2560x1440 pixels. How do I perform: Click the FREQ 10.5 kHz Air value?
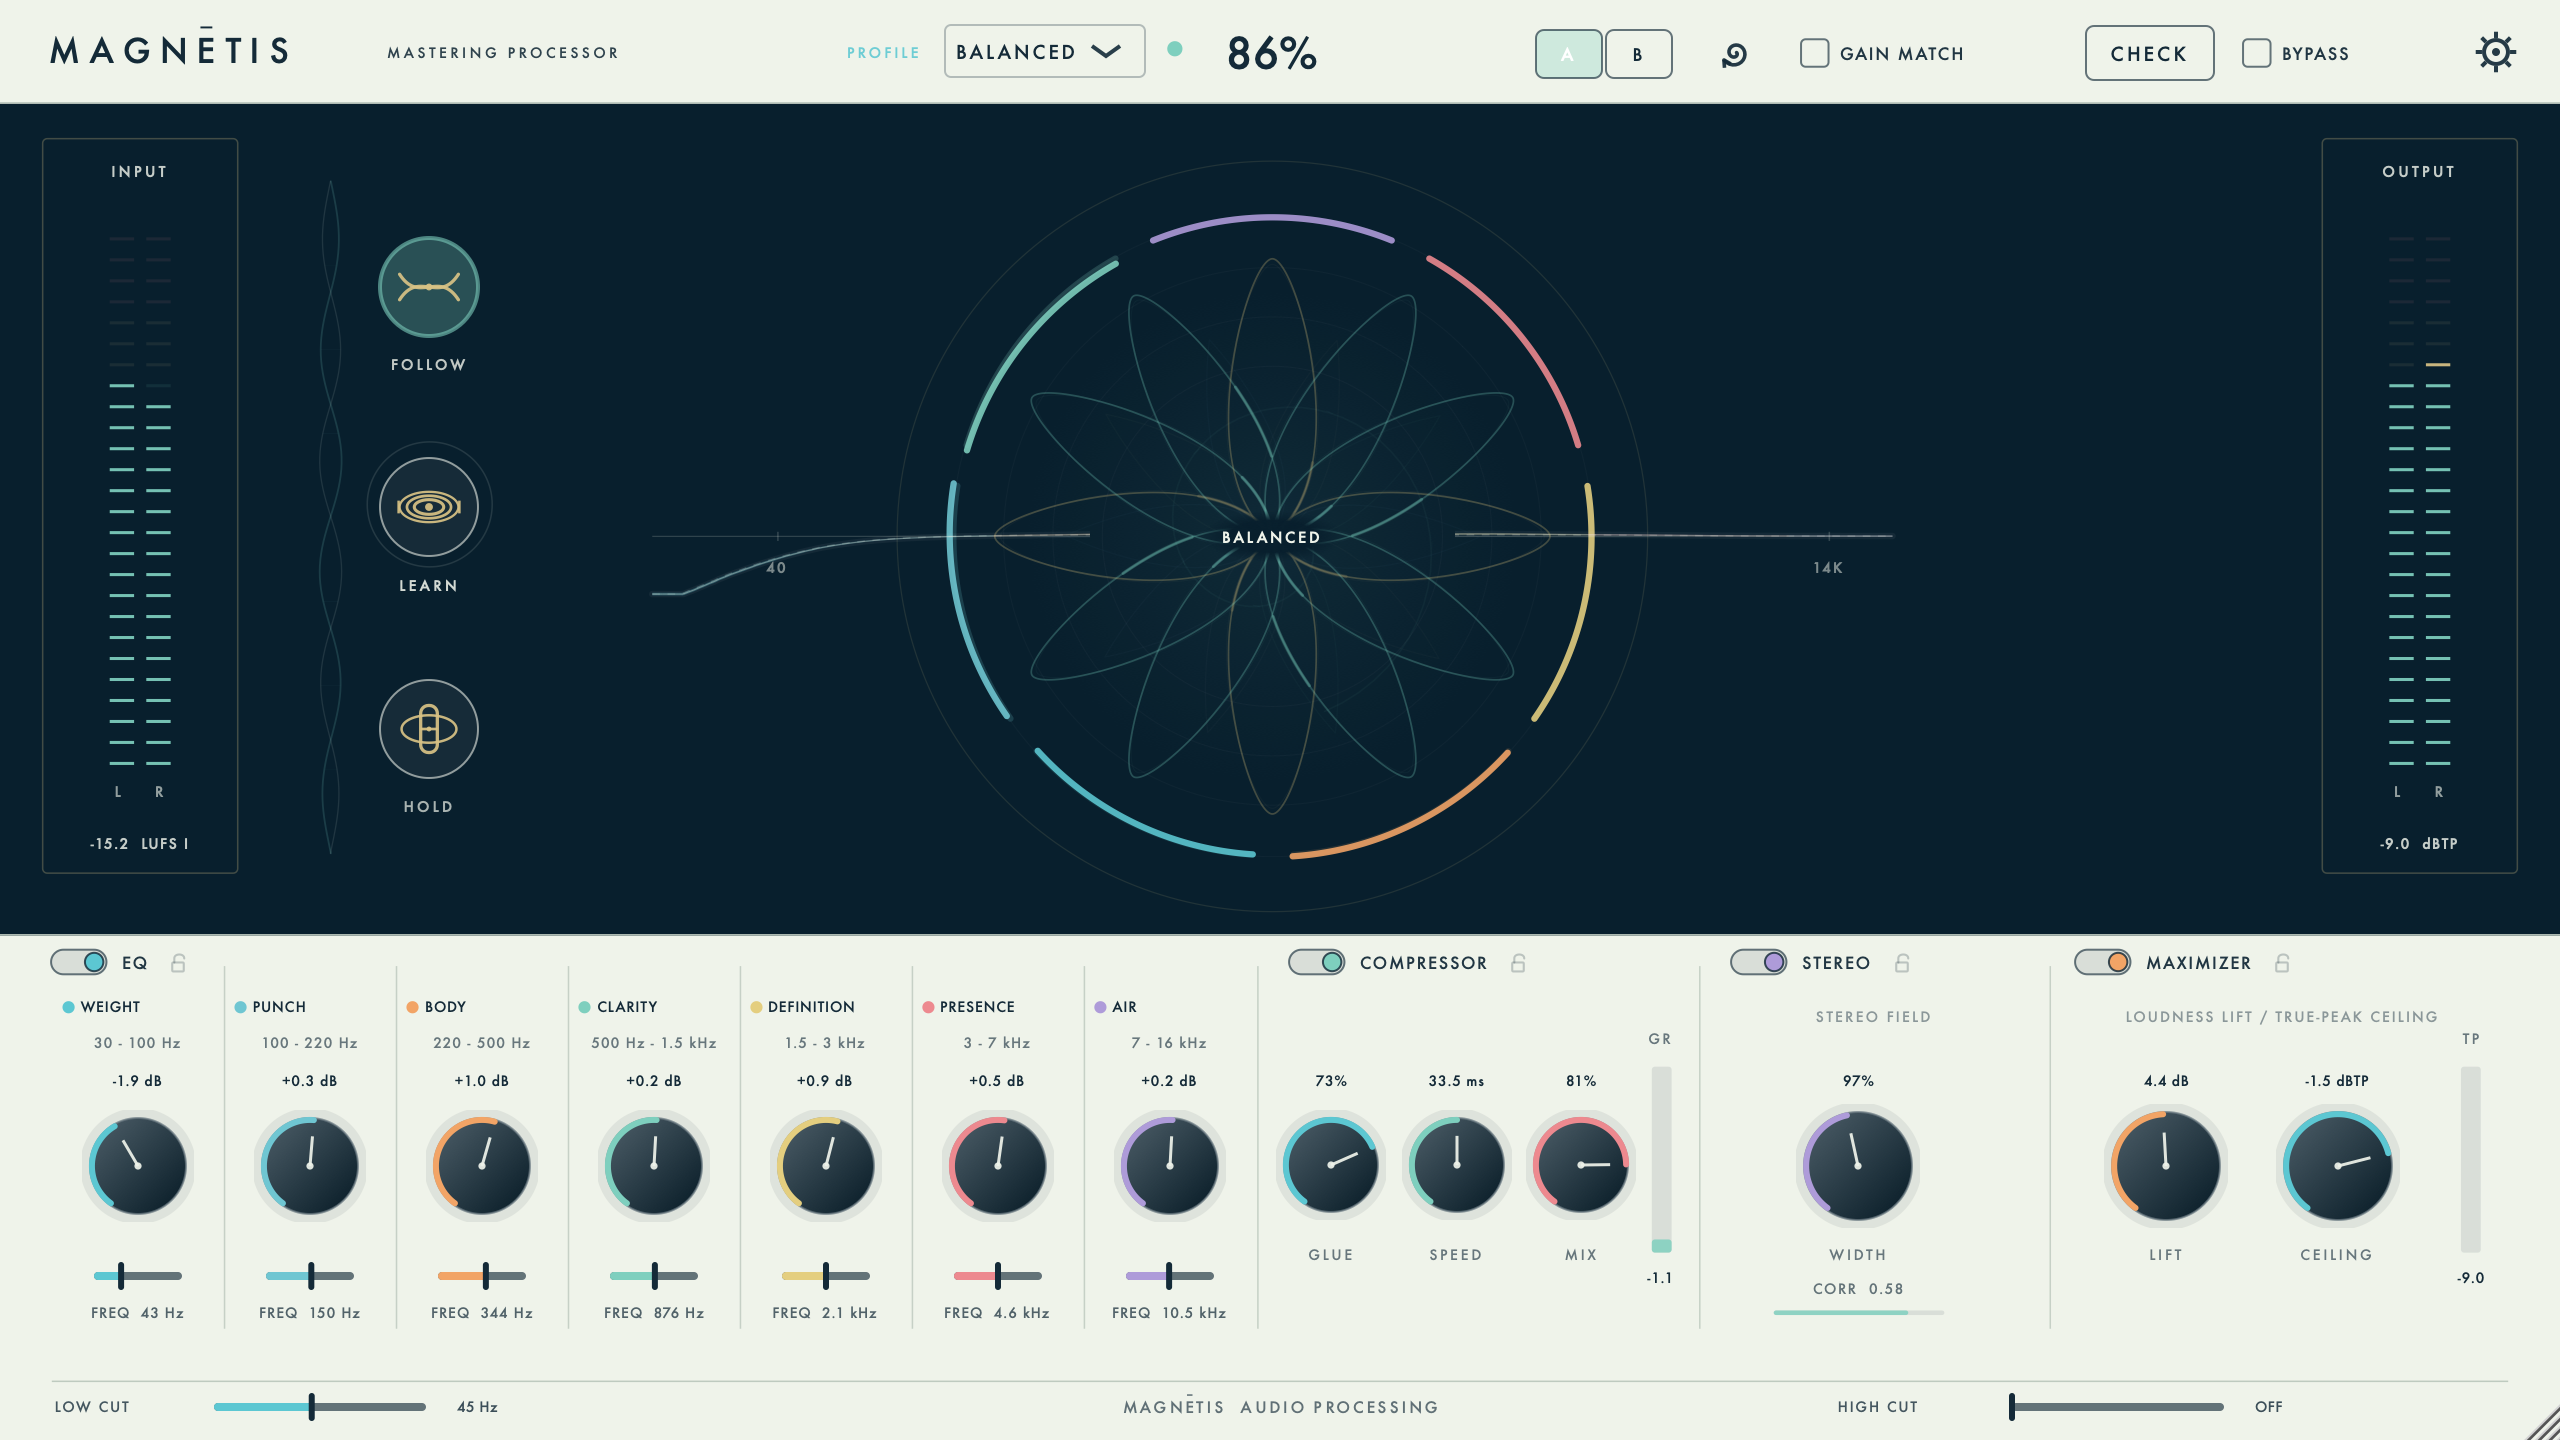click(x=1169, y=1313)
